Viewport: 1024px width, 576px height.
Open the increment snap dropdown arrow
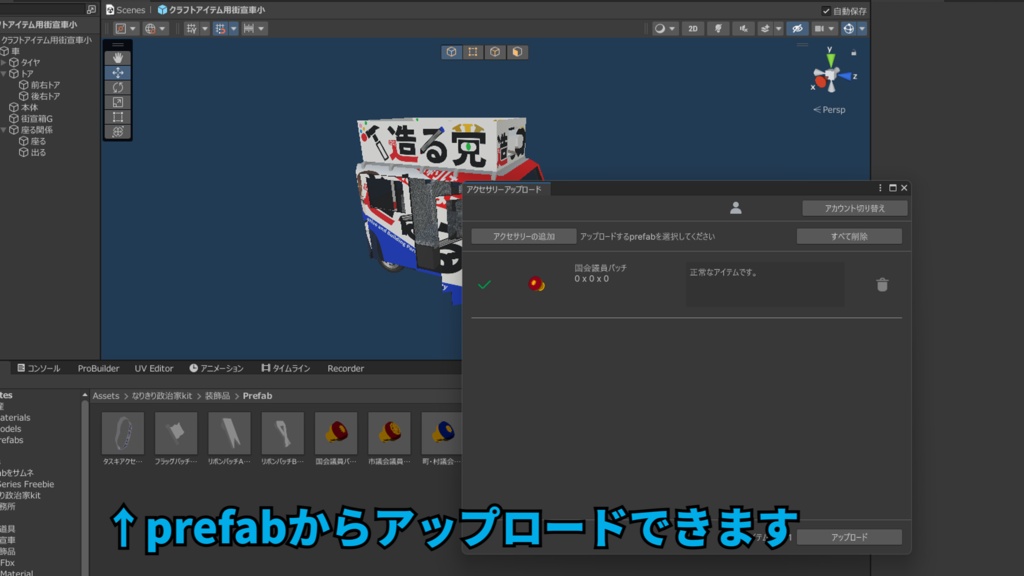pyautogui.click(x=233, y=29)
